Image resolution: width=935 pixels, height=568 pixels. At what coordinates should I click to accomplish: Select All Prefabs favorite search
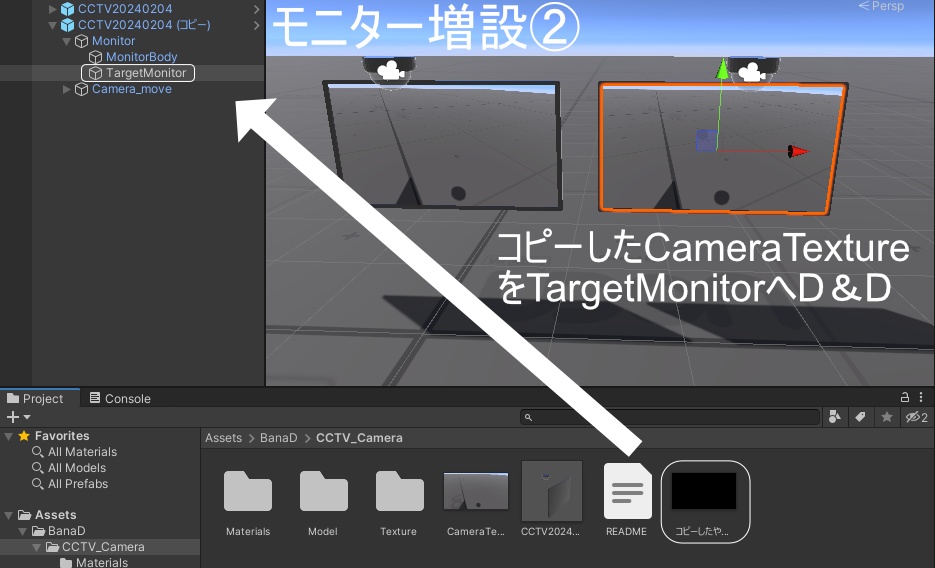pos(78,484)
